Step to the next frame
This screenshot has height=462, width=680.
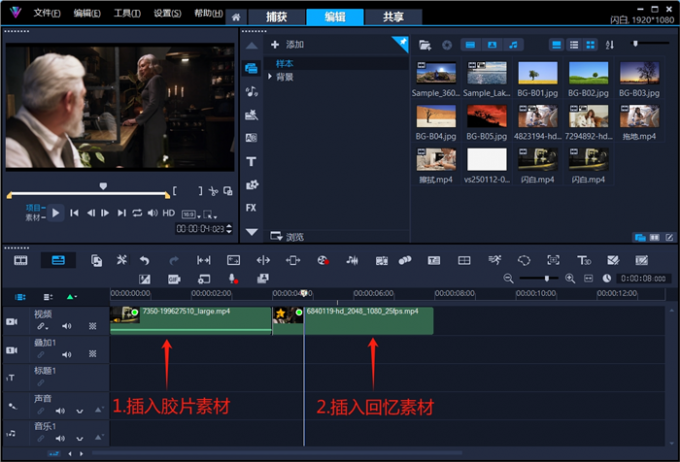point(105,213)
